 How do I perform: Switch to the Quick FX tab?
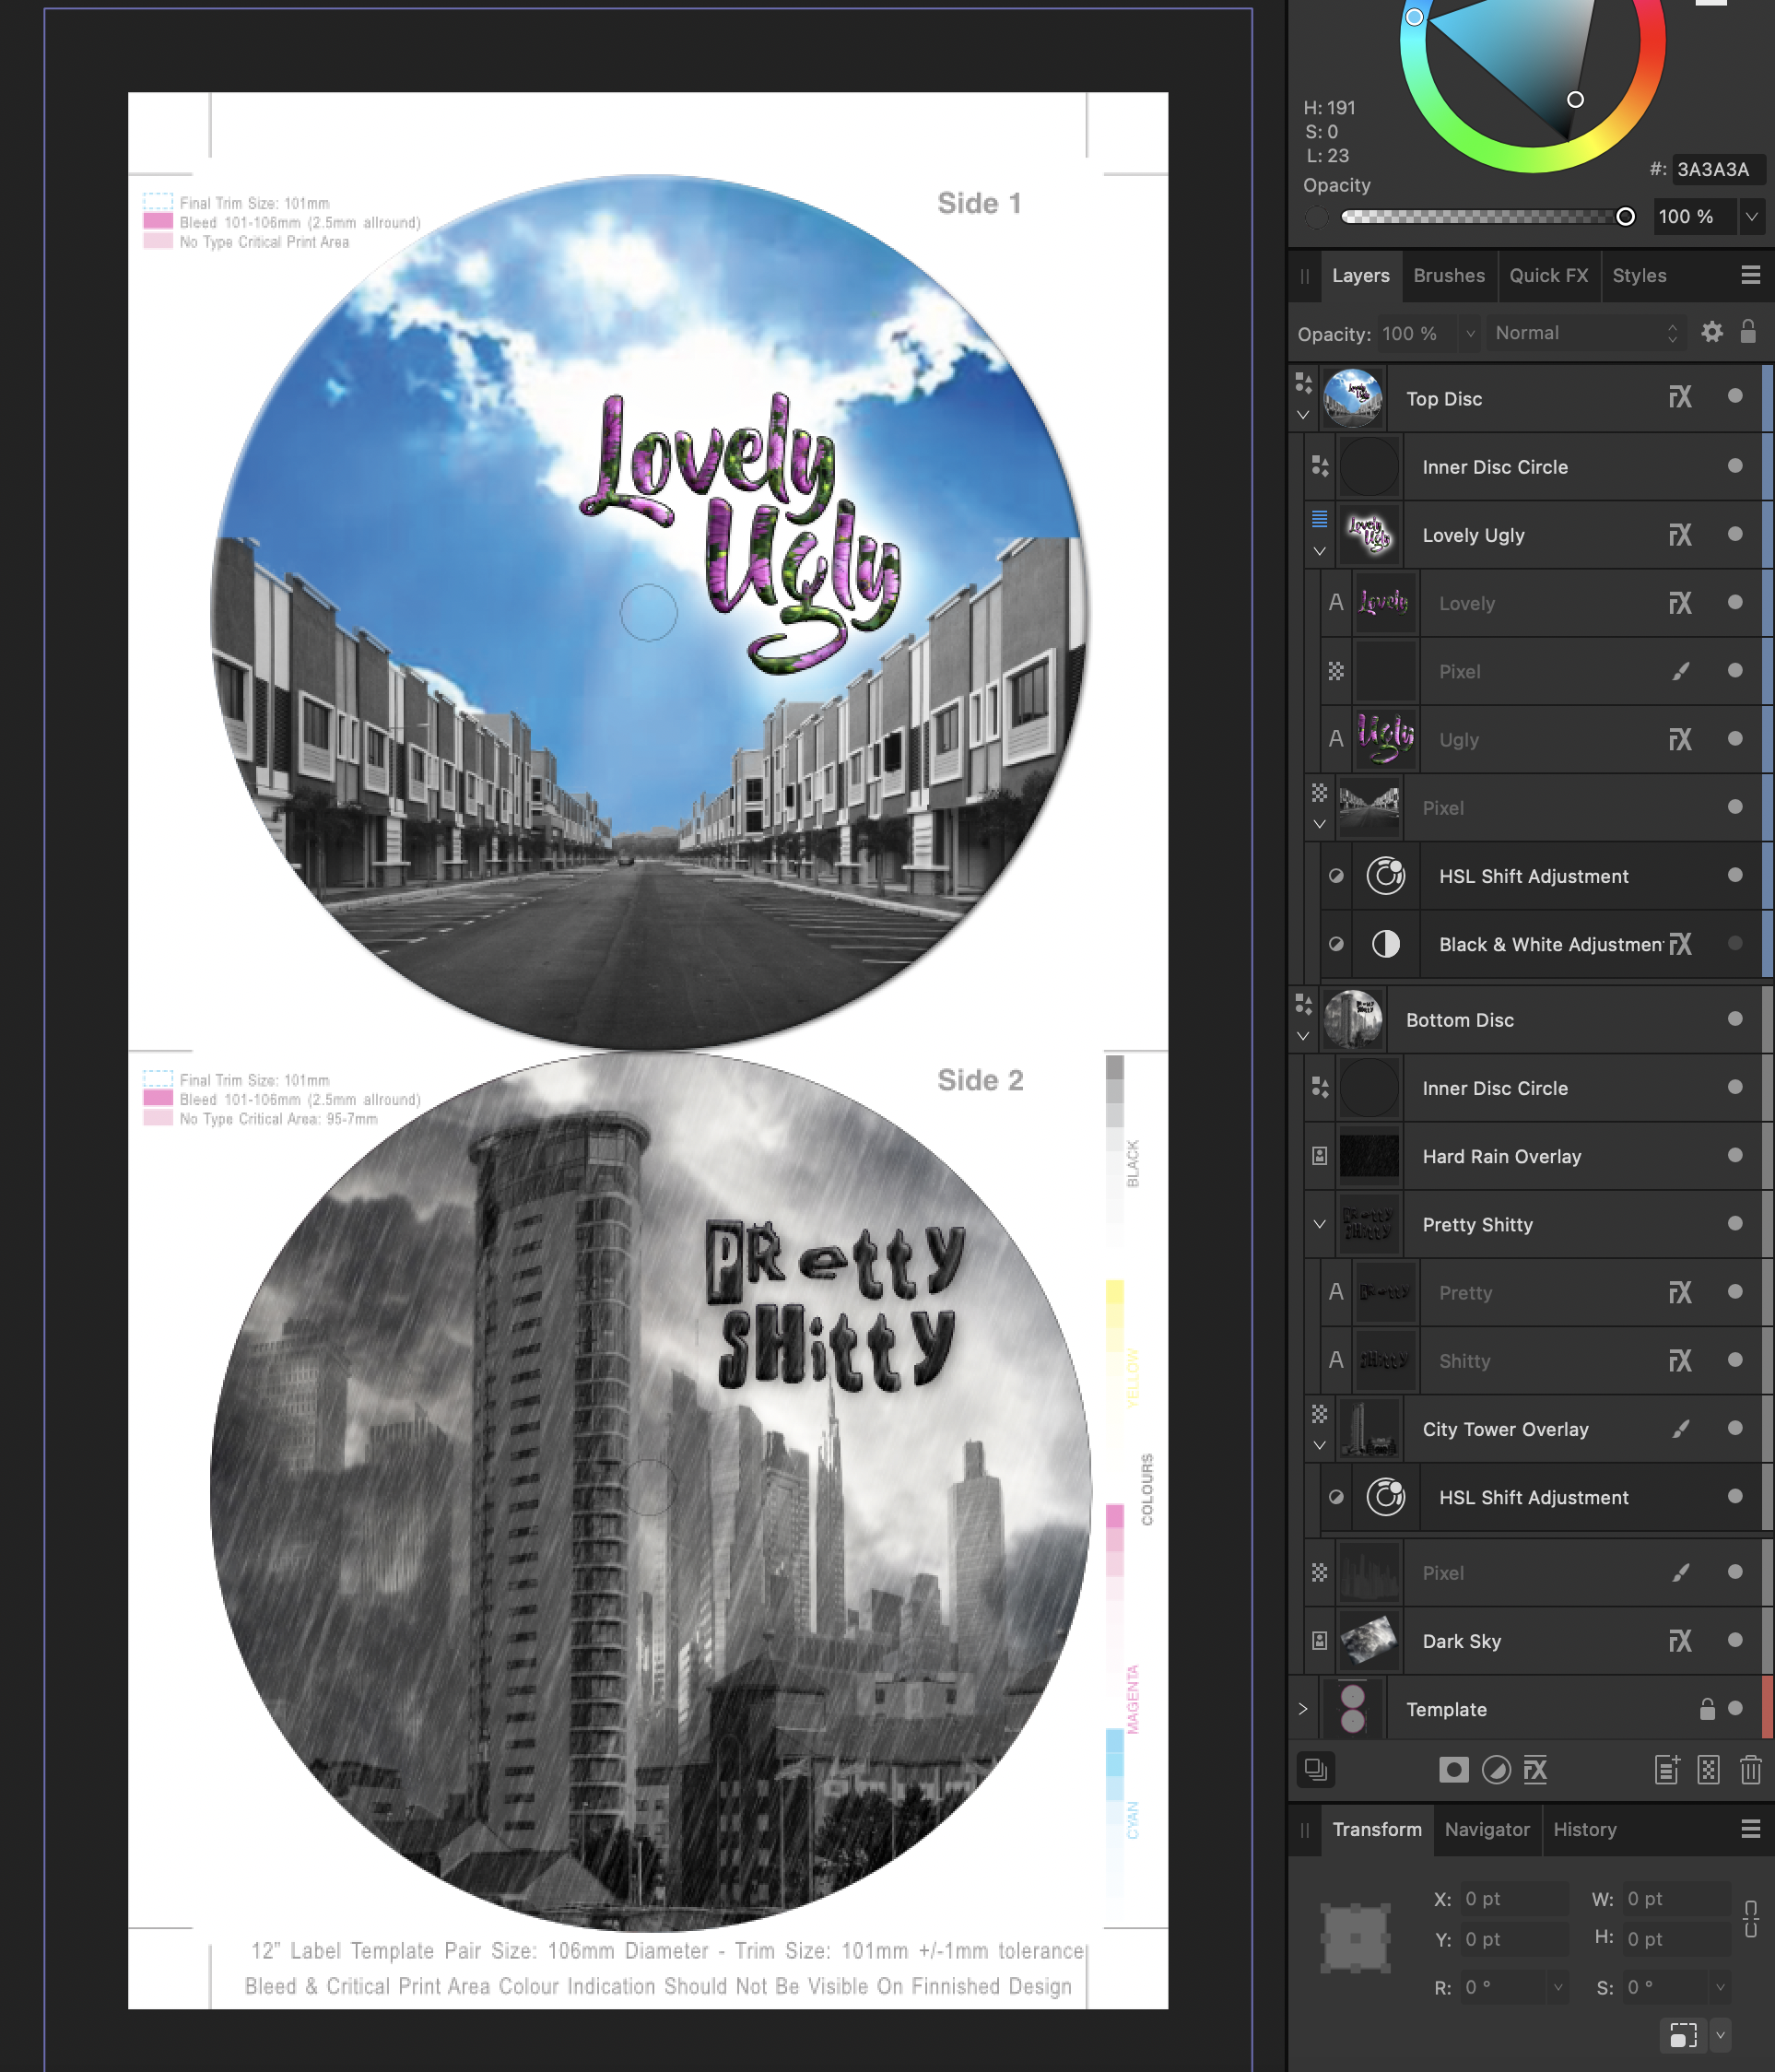1548,276
